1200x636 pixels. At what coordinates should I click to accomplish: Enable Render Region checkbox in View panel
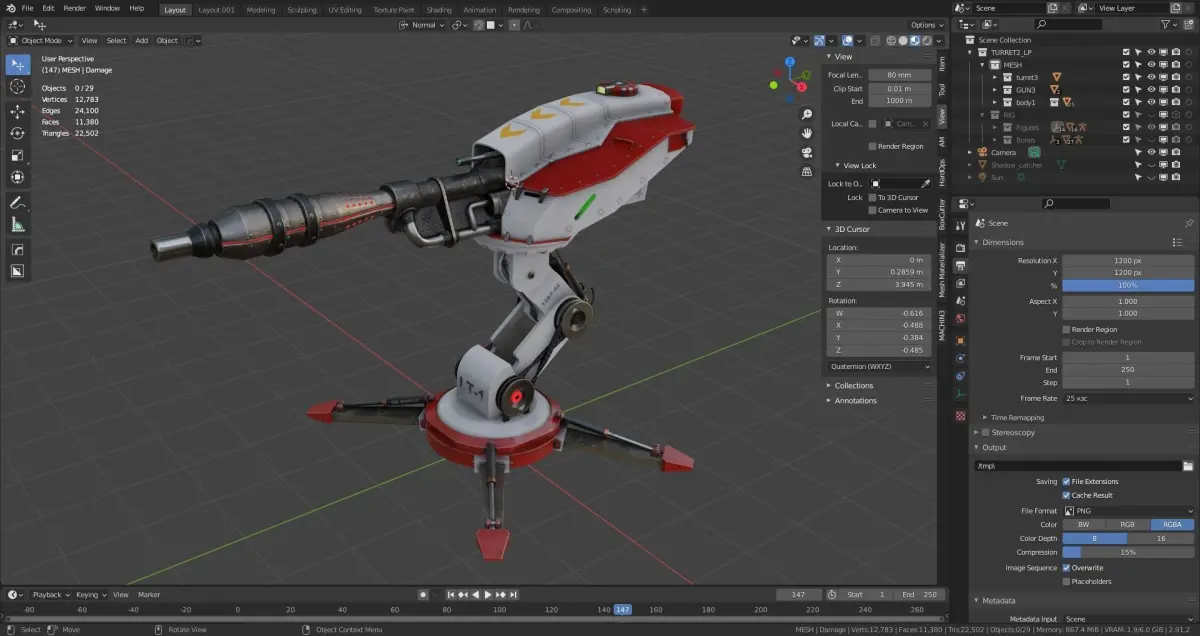[x=871, y=146]
